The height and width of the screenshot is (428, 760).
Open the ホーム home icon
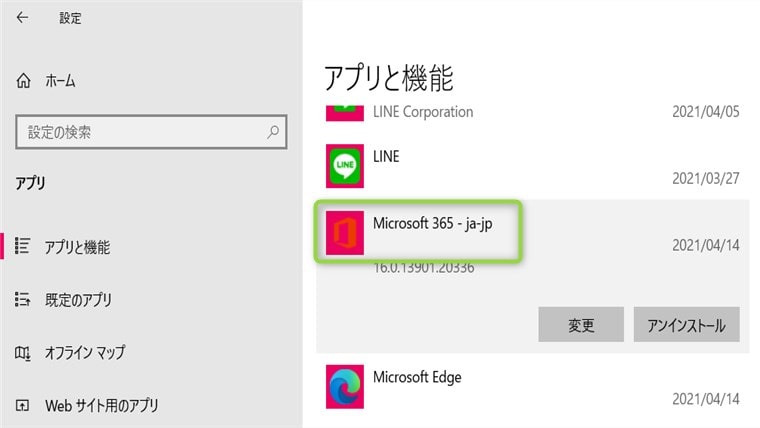(23, 80)
